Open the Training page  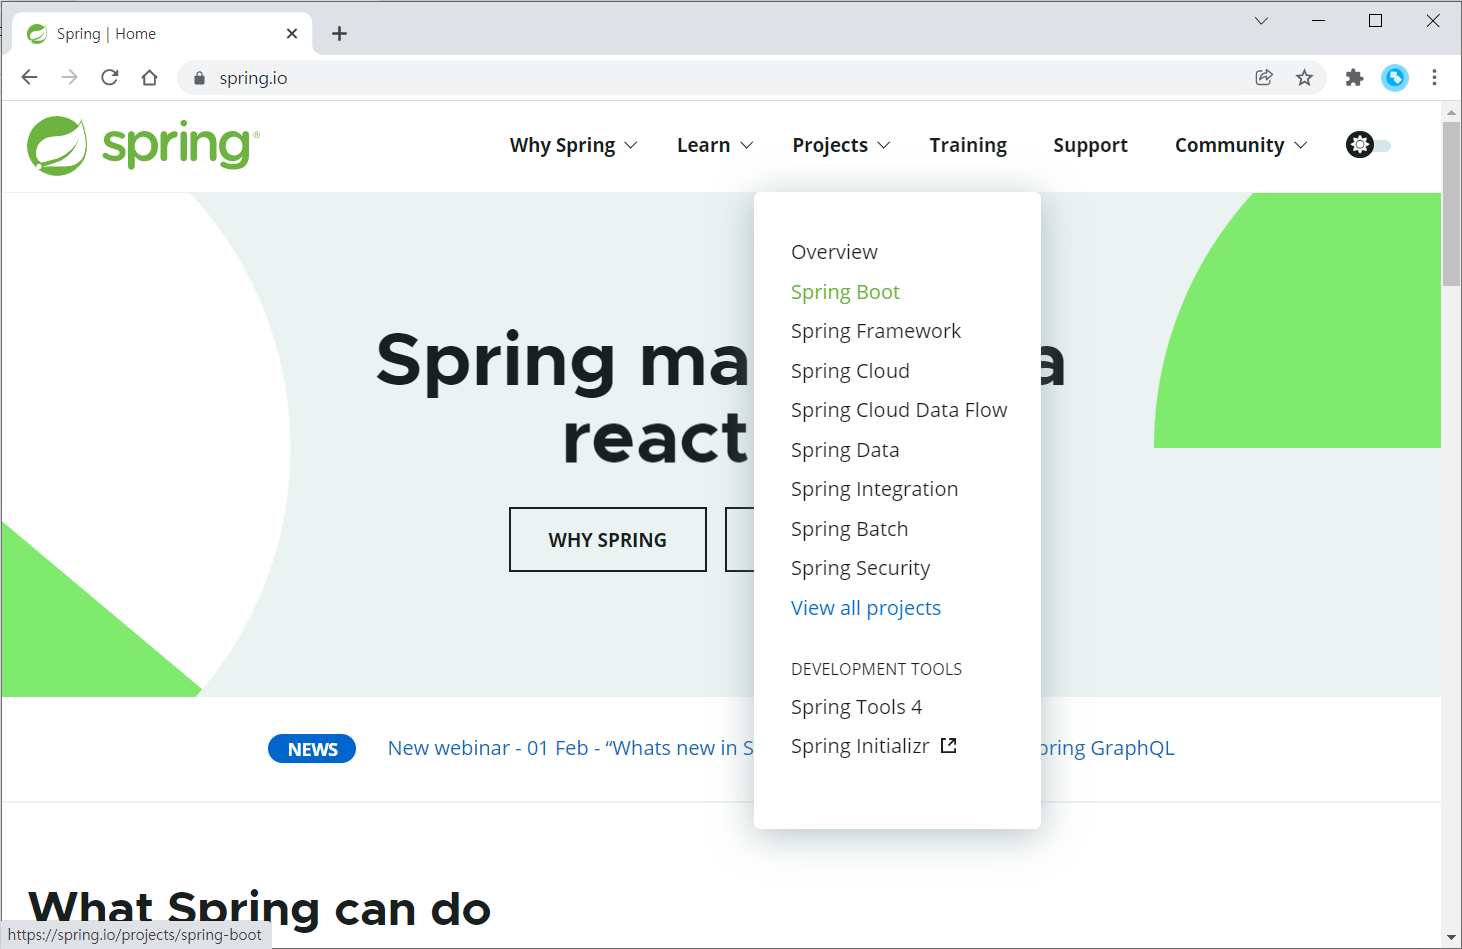pyautogui.click(x=968, y=145)
